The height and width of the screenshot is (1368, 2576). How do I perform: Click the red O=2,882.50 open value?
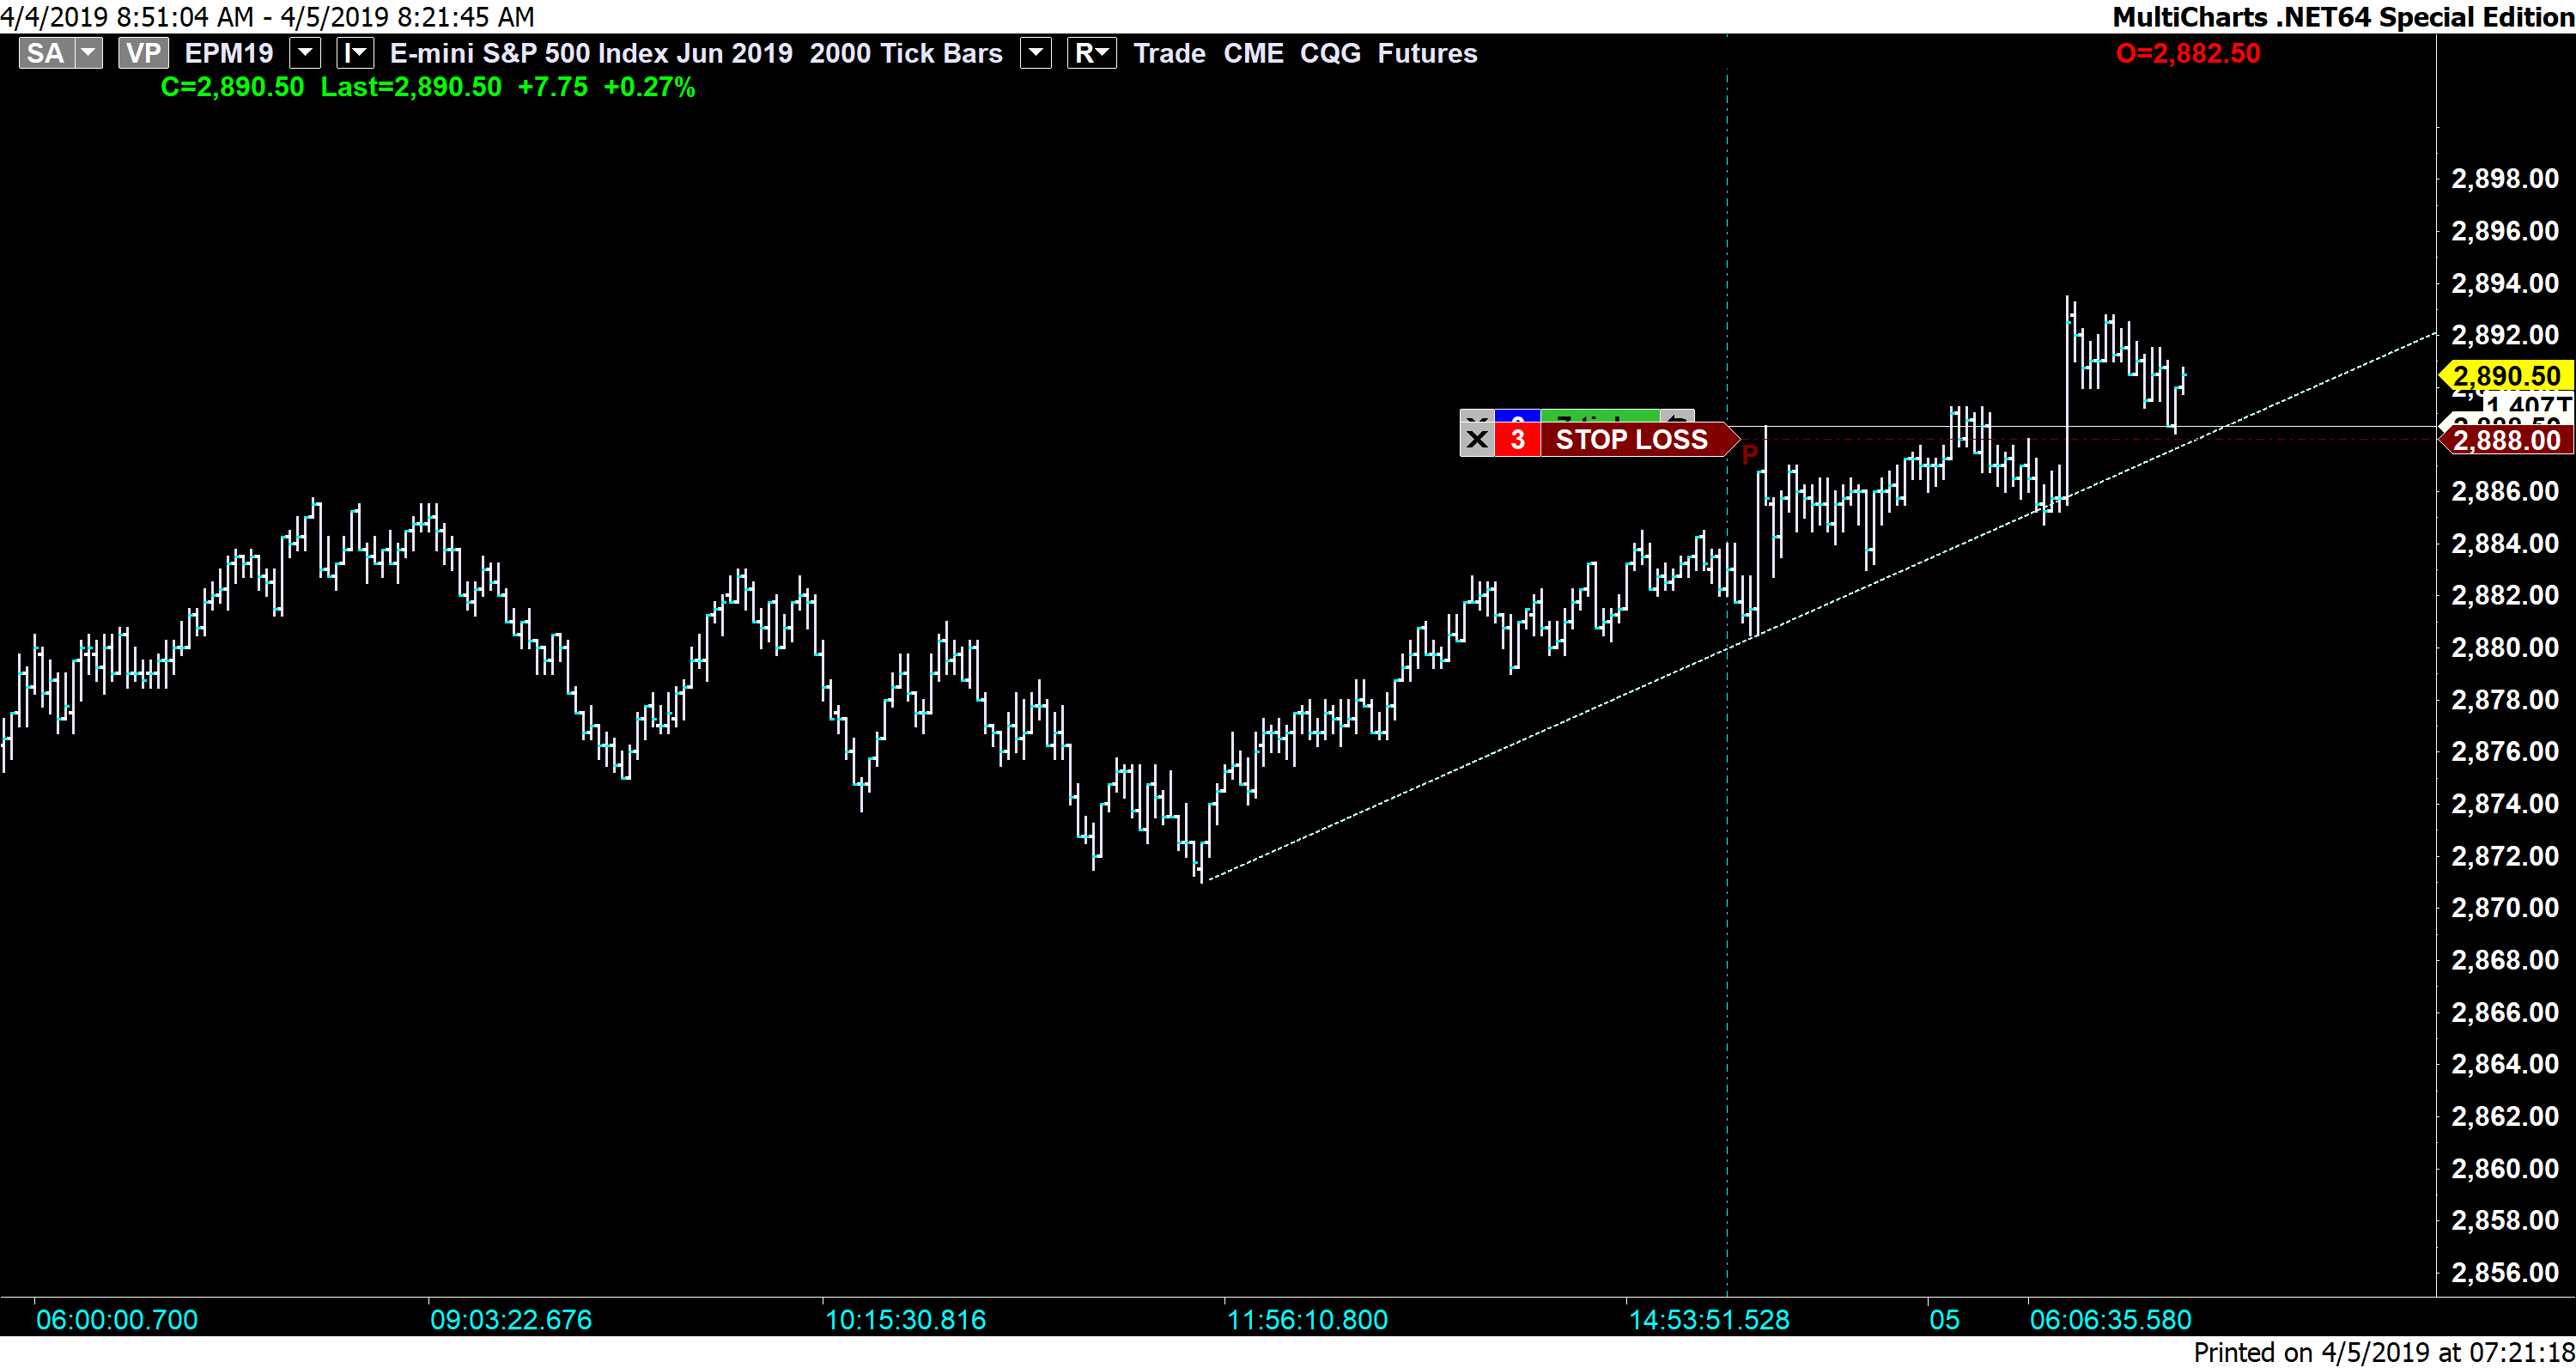pos(2188,53)
